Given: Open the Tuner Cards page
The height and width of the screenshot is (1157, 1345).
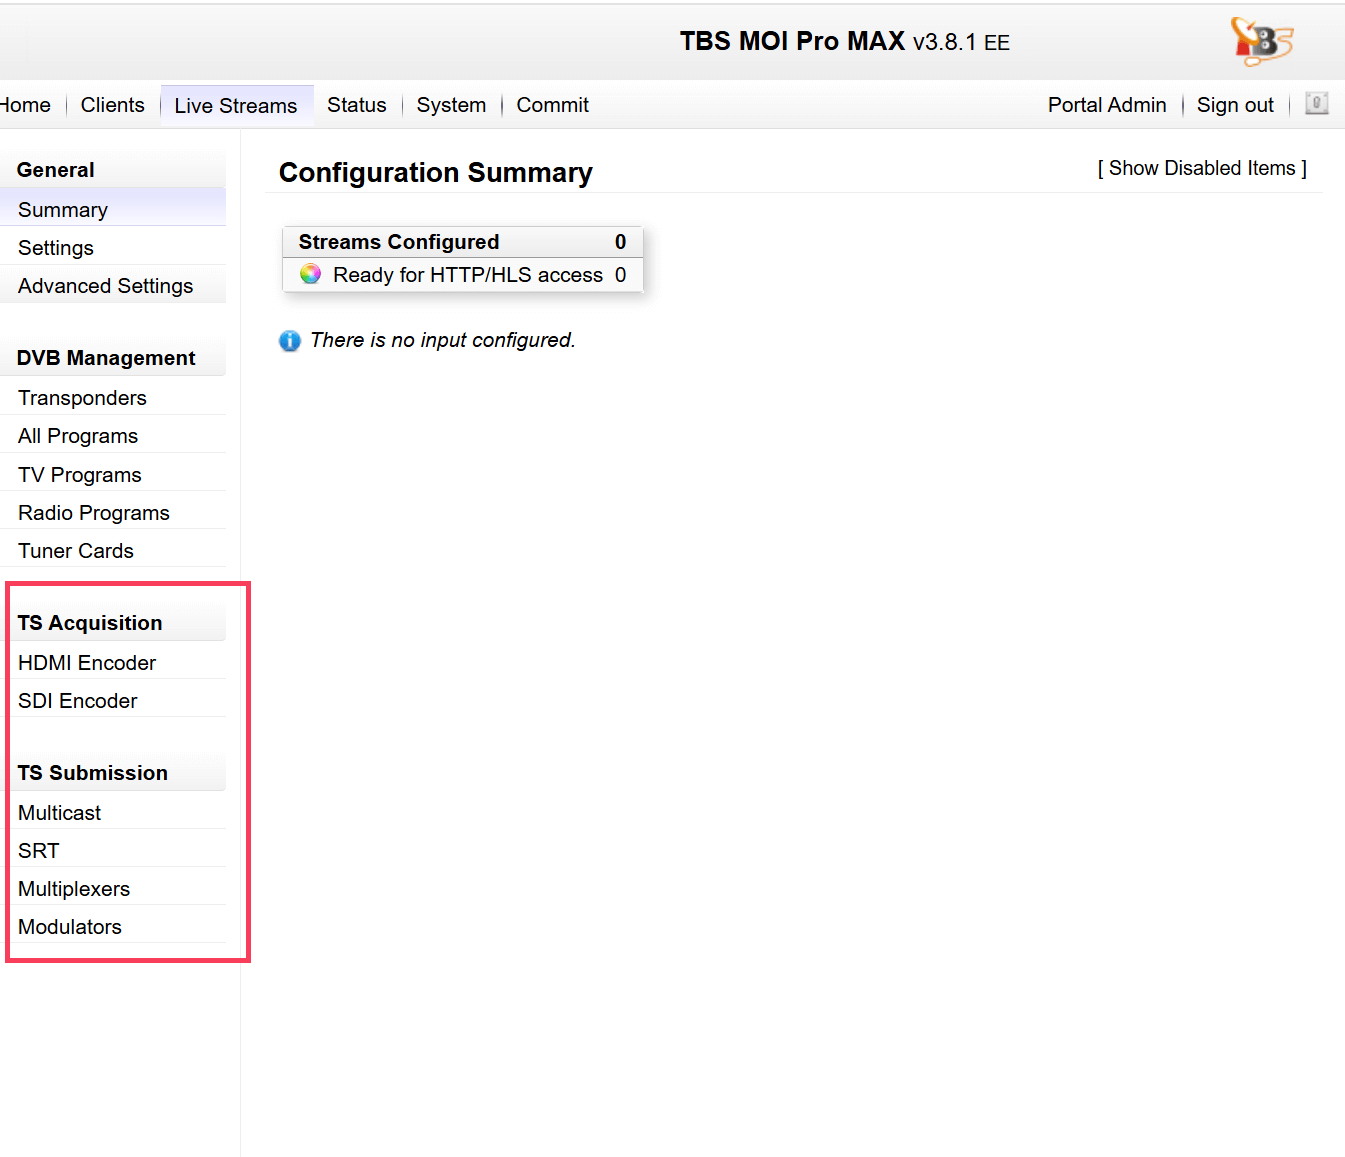Looking at the screenshot, I should point(76,551).
